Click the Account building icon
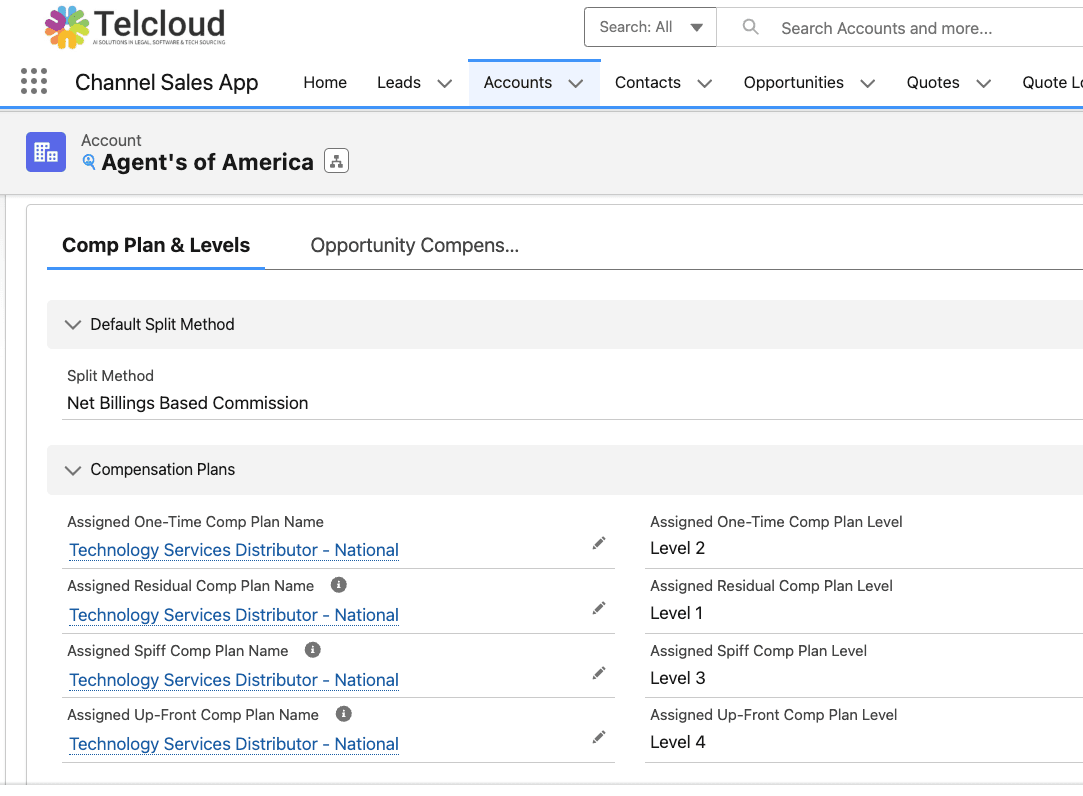 point(46,152)
